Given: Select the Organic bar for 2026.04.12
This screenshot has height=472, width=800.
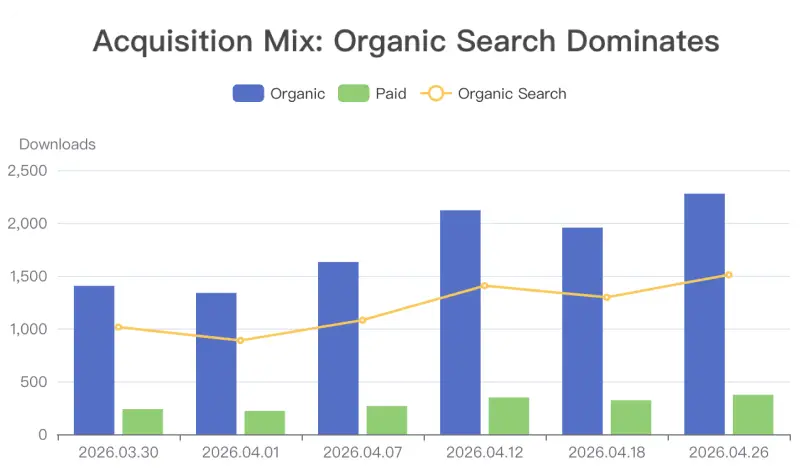Looking at the screenshot, I should tap(460, 322).
